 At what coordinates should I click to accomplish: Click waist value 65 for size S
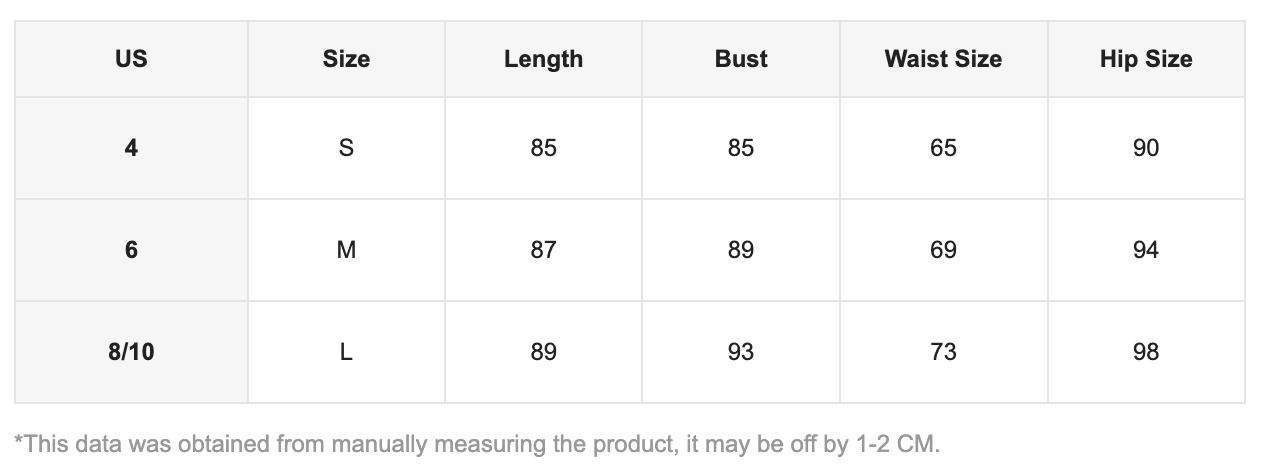(x=943, y=148)
